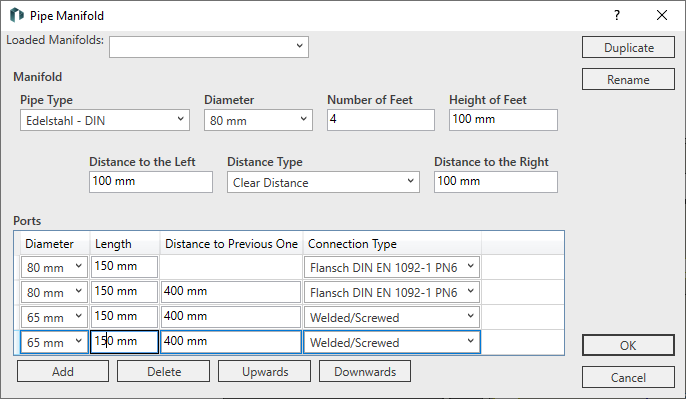Viewport: 686px width, 399px height.
Task: Open connection type dropdown in first port row
Action: pyautogui.click(x=392, y=267)
